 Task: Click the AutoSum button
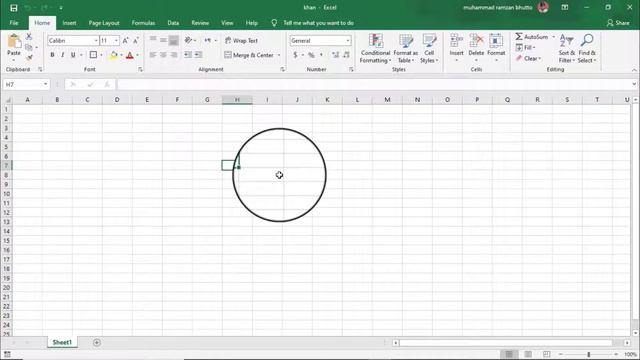click(532, 37)
